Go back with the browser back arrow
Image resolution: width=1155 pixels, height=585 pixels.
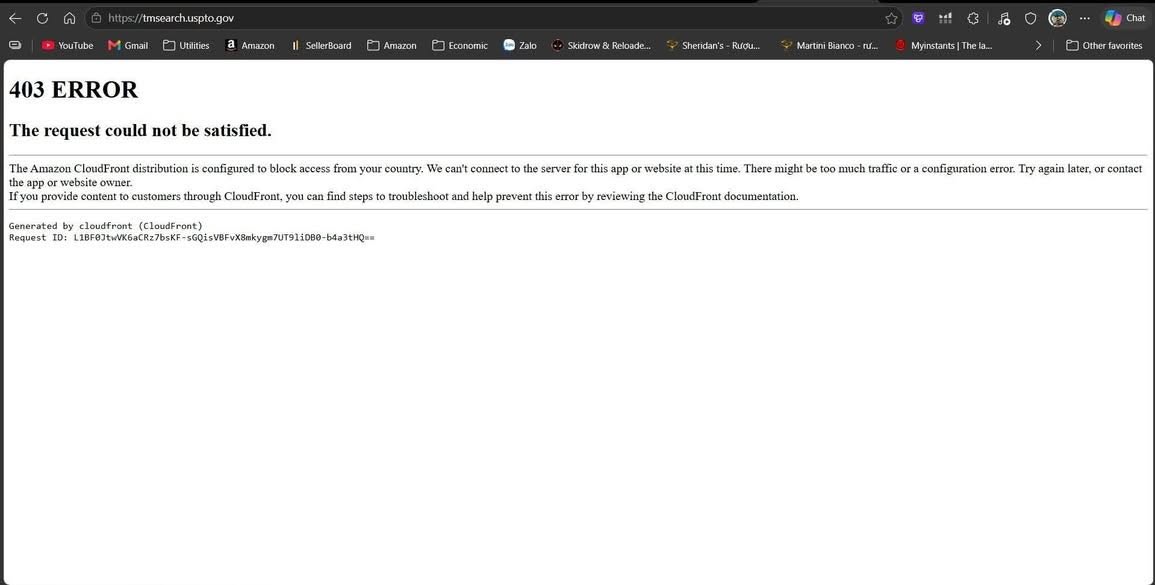[x=15, y=18]
